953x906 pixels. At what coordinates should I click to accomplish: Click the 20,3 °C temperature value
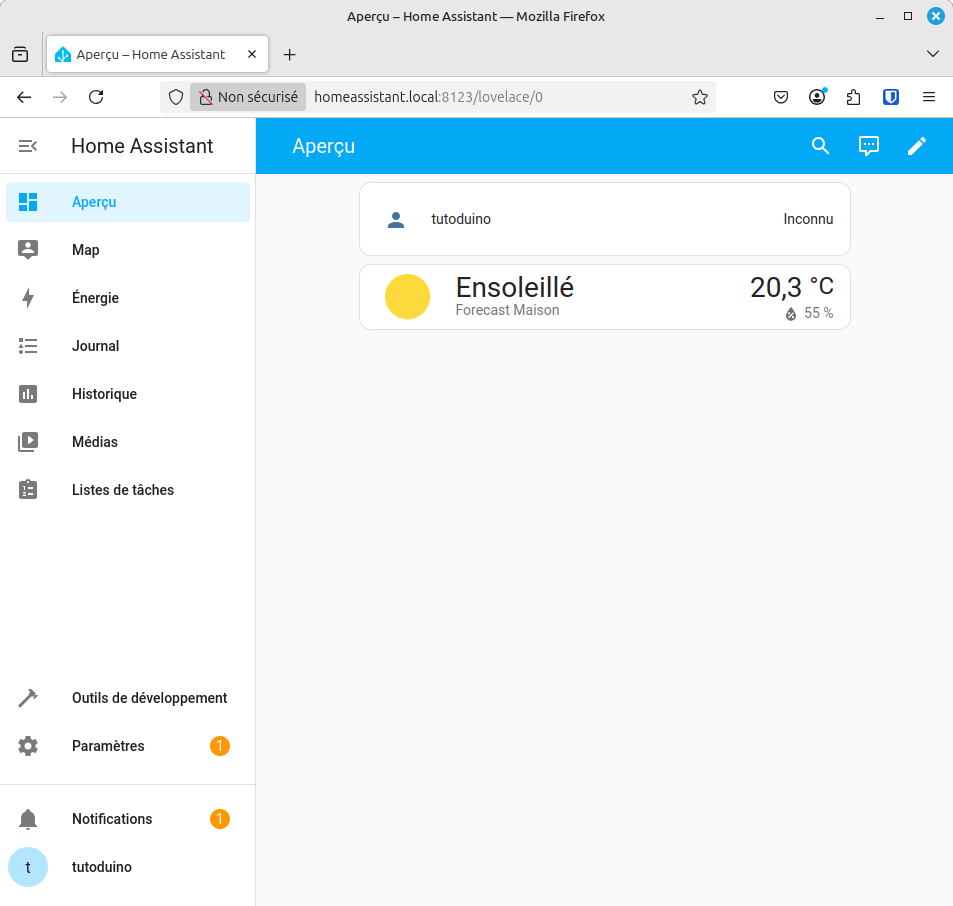[791, 287]
